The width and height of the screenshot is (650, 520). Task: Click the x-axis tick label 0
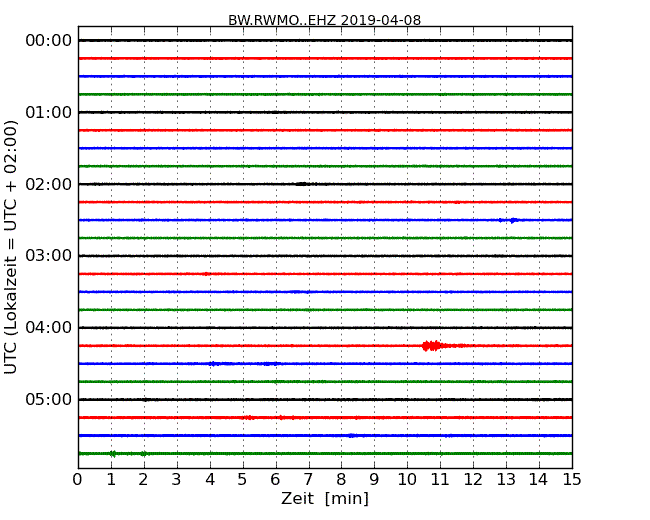coord(78,480)
